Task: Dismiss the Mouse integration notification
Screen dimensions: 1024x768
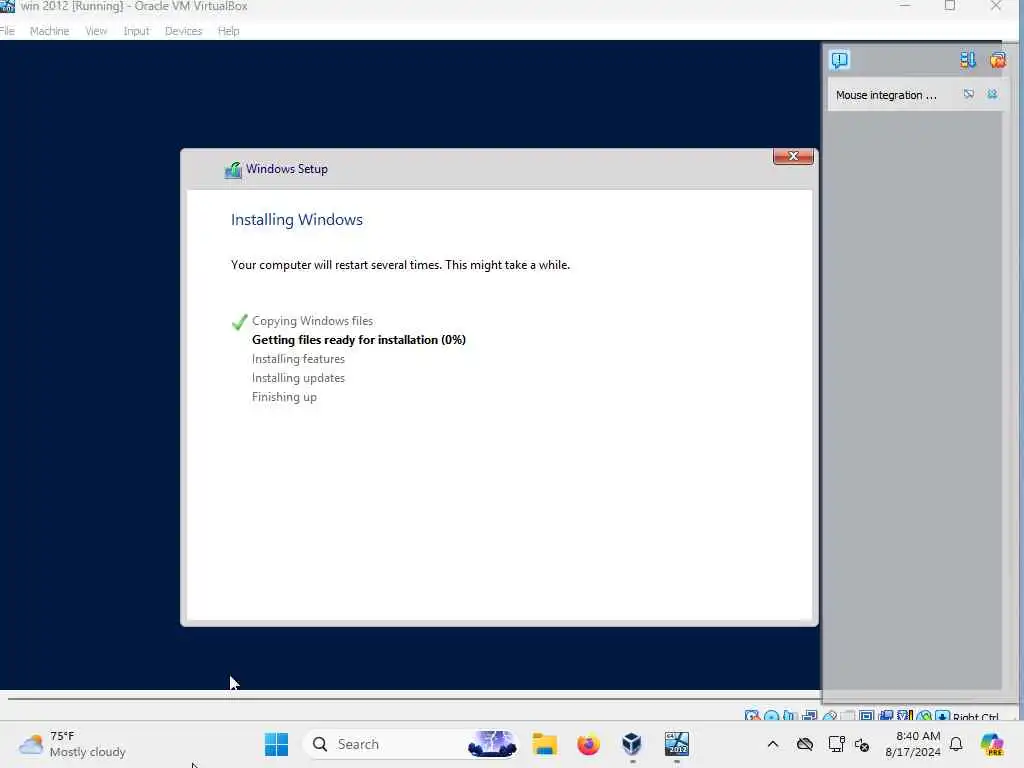Action: tap(992, 94)
